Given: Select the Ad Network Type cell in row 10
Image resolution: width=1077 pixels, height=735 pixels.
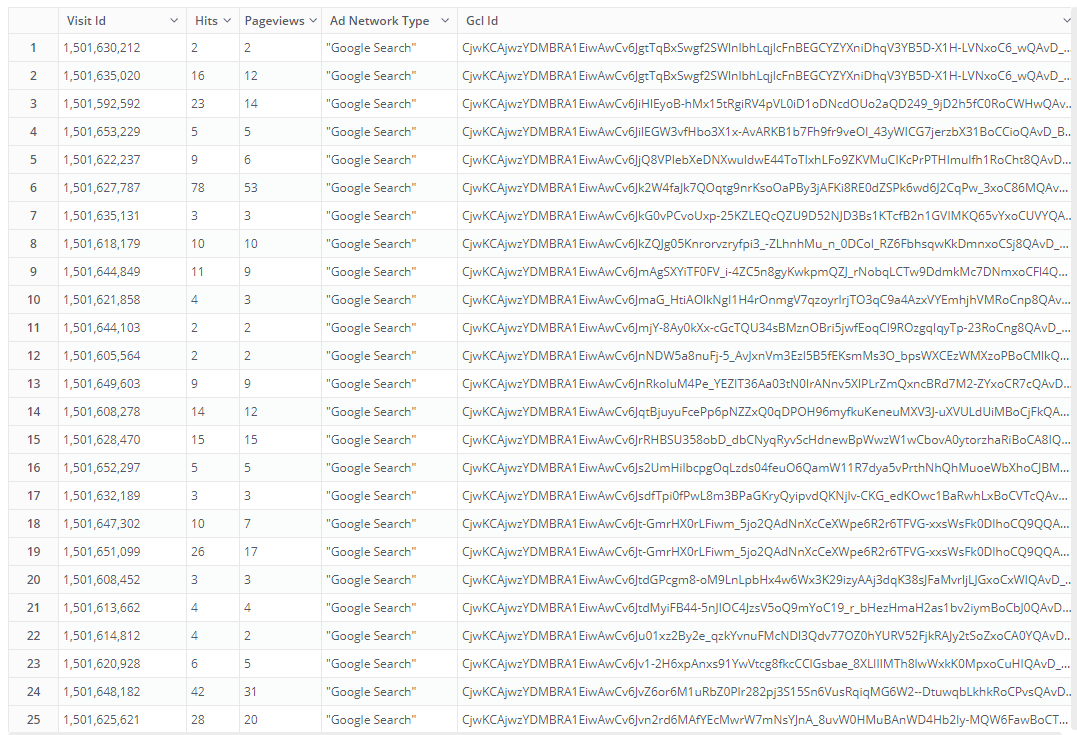Looking at the screenshot, I should pos(371,300).
